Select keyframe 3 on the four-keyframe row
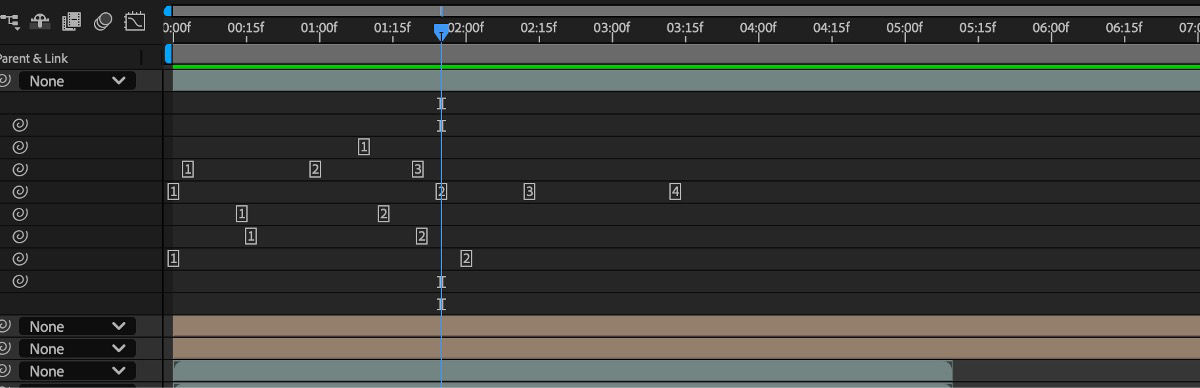Screen dimensions: 1200x388 click(x=529, y=191)
